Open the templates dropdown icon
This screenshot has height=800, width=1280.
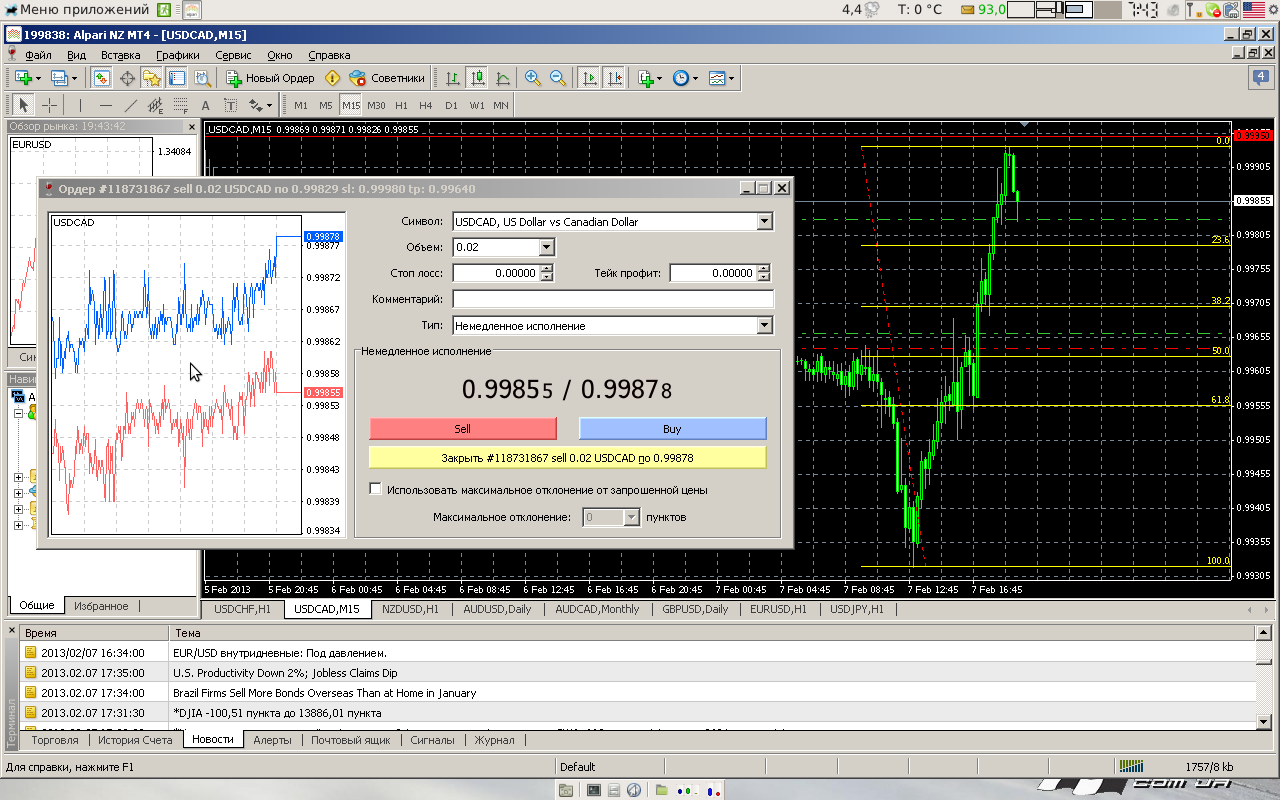click(x=721, y=78)
